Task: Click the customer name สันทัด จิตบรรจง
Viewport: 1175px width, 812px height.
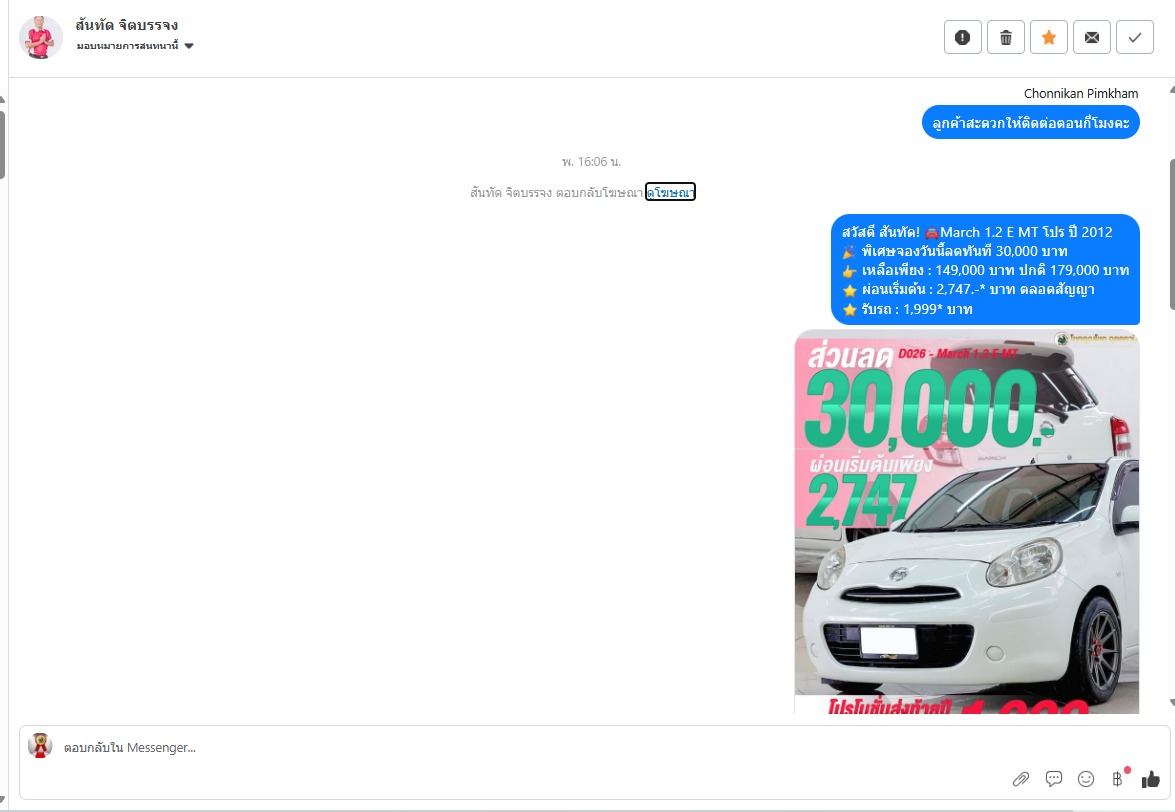Action: point(127,25)
